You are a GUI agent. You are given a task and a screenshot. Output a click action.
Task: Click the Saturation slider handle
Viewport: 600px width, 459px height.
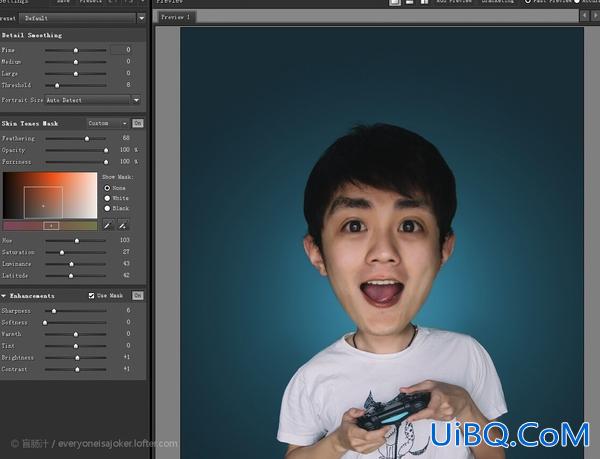(x=62, y=252)
